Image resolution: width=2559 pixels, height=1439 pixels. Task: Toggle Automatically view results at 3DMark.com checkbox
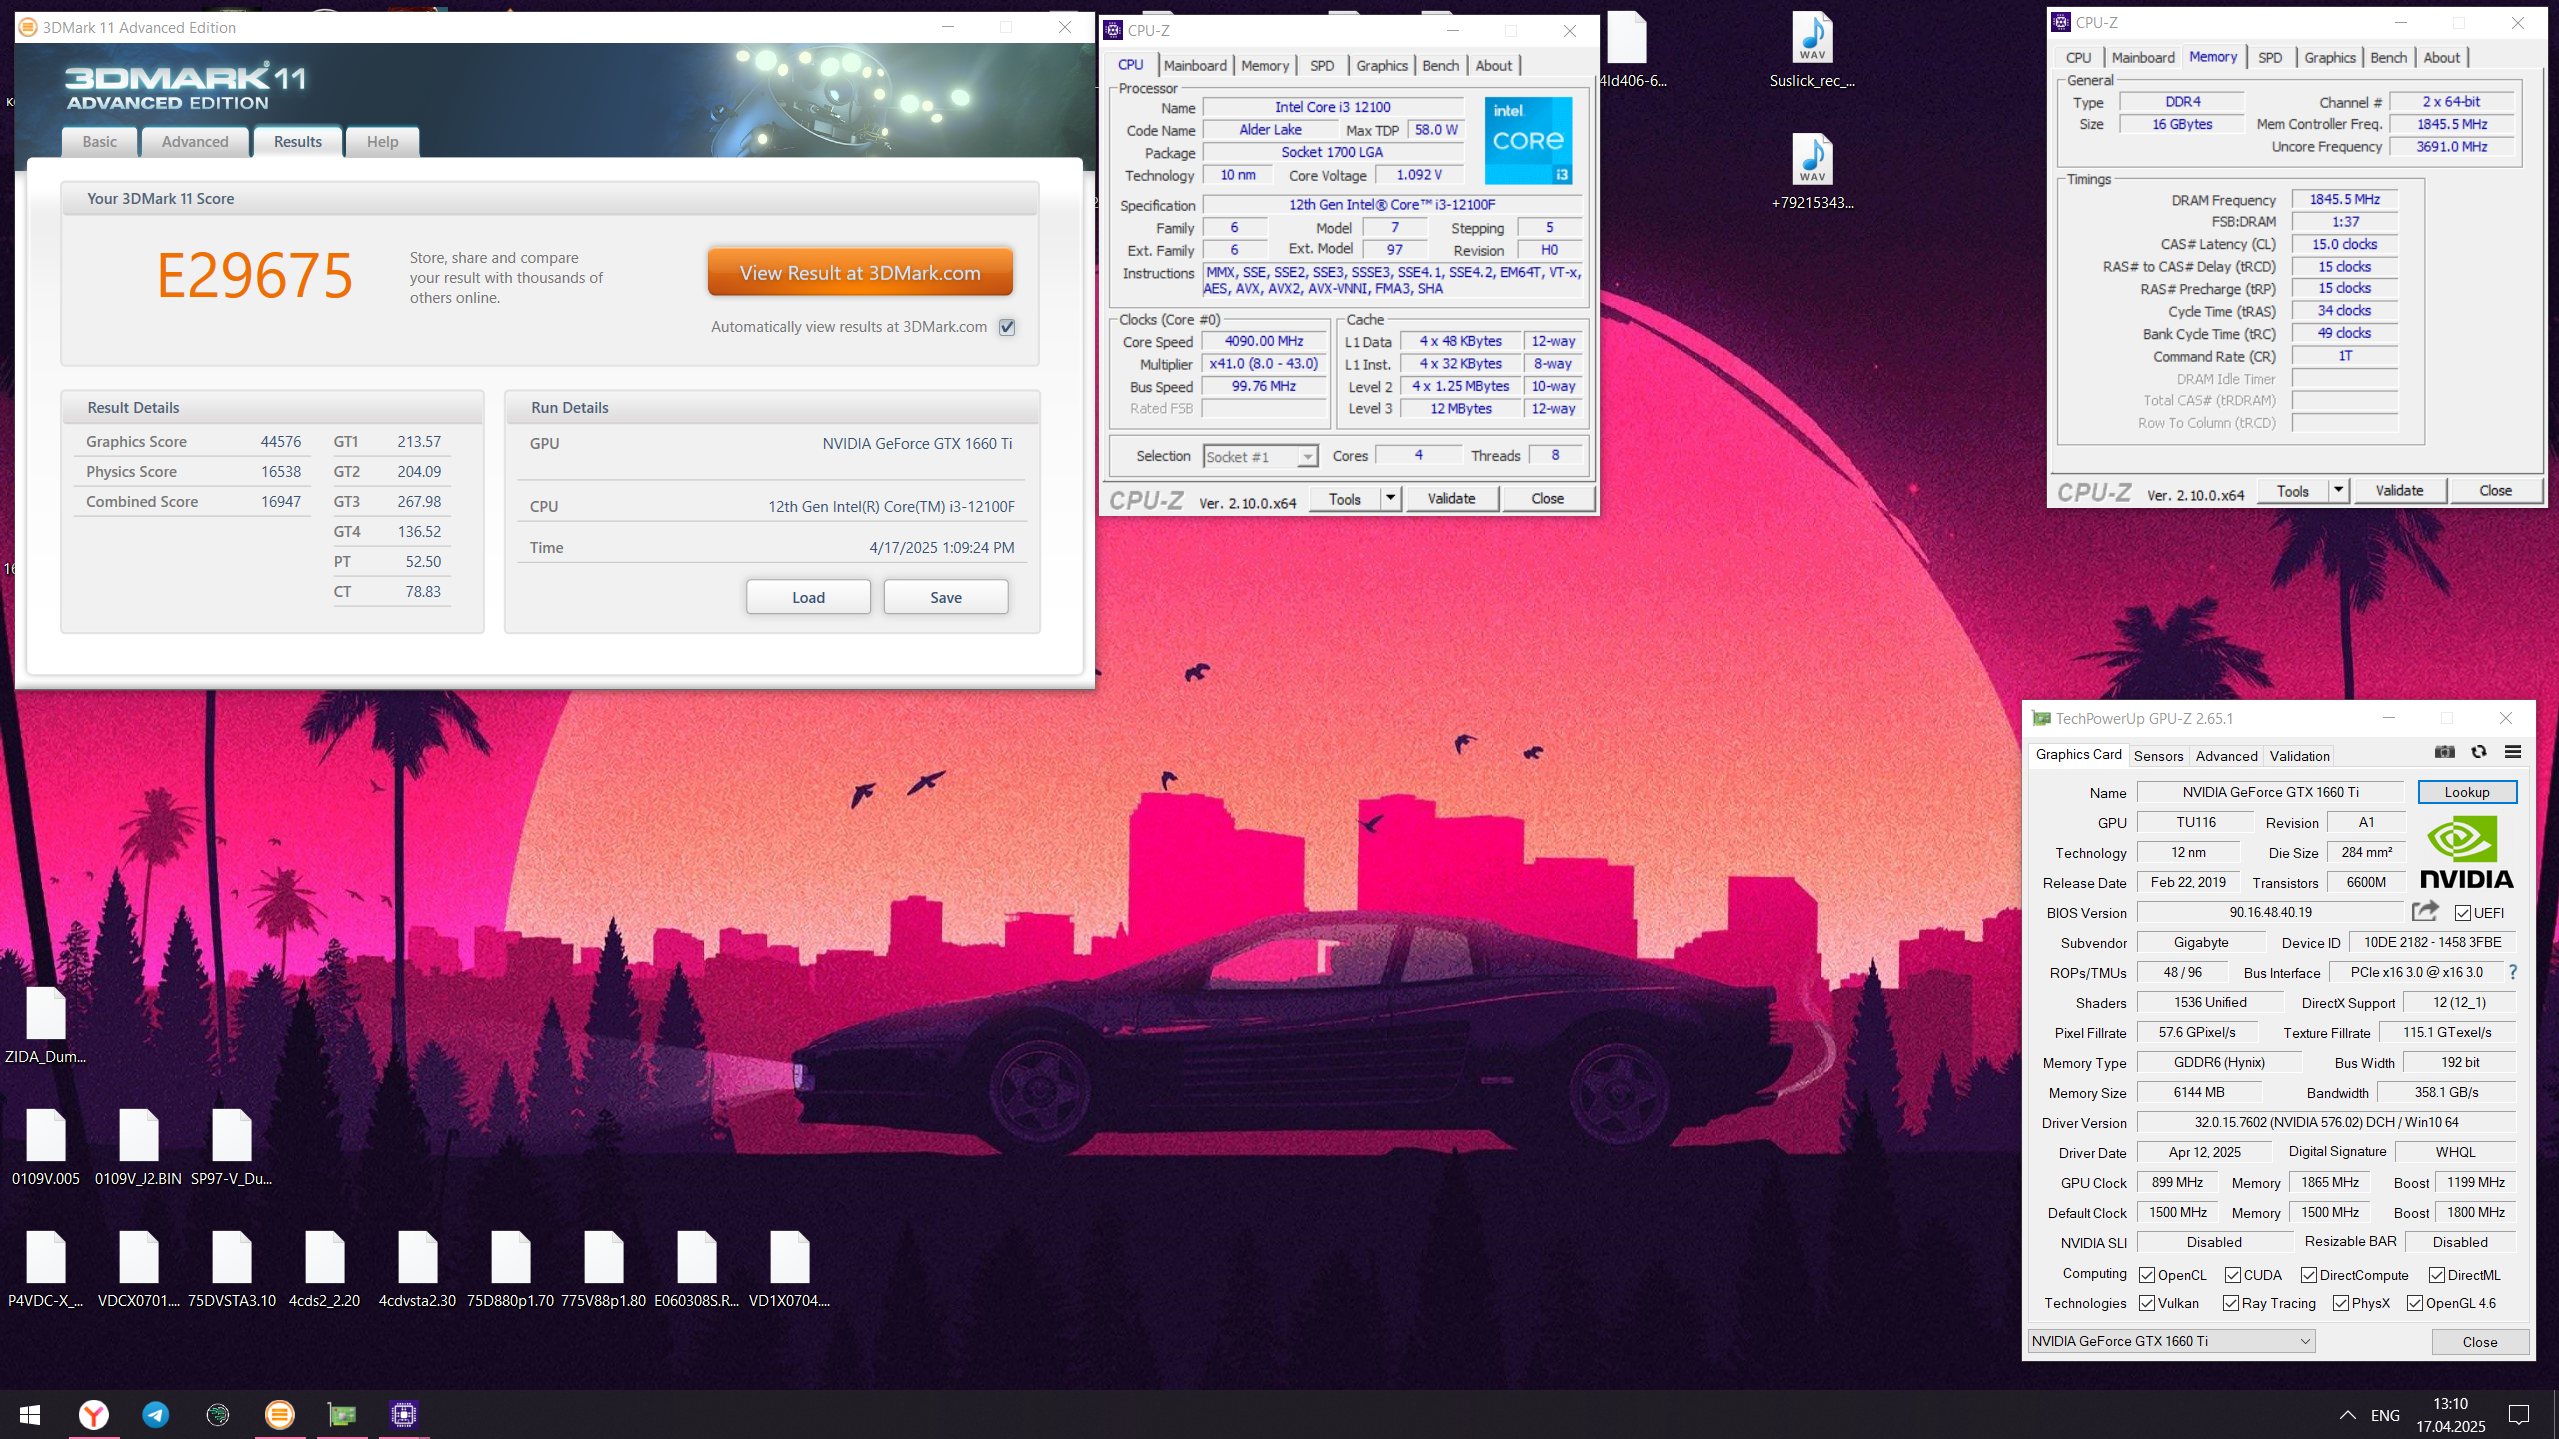(1007, 327)
